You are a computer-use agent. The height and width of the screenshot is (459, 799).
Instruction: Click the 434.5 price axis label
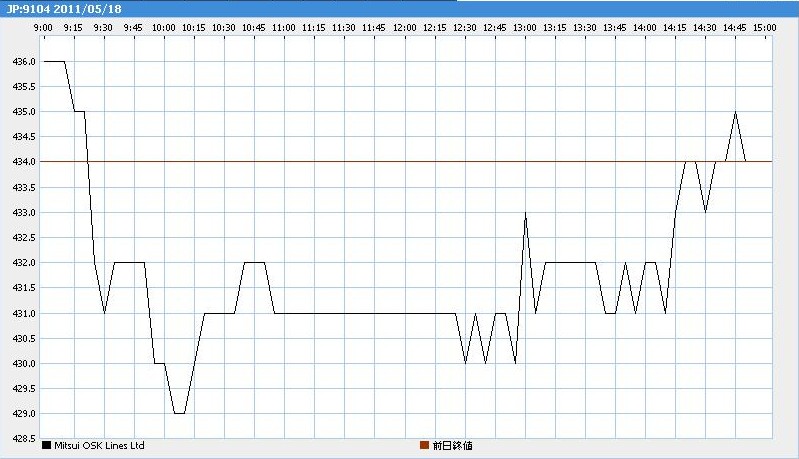click(x=24, y=137)
